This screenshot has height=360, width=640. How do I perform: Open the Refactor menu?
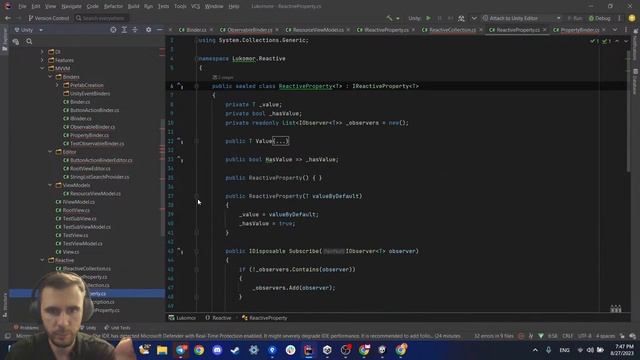coord(113,6)
